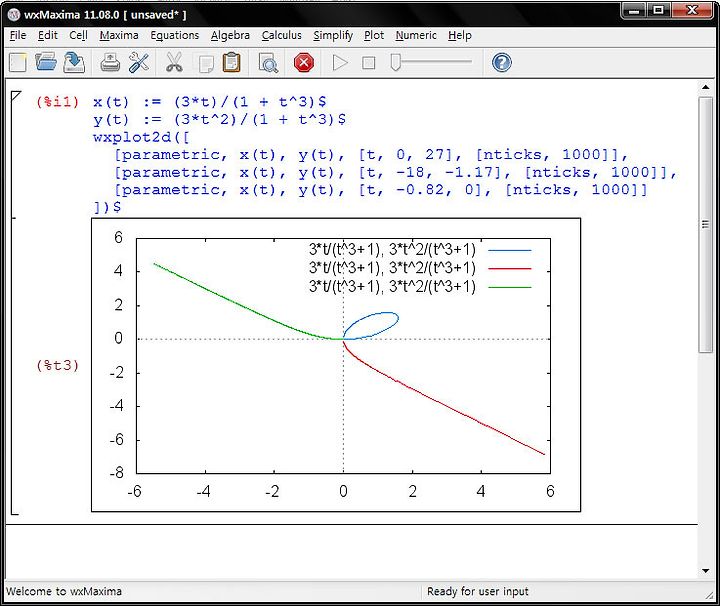Image resolution: width=720 pixels, height=606 pixels.
Task: Click the parametric line with t from -0.82
Action: click(381, 190)
